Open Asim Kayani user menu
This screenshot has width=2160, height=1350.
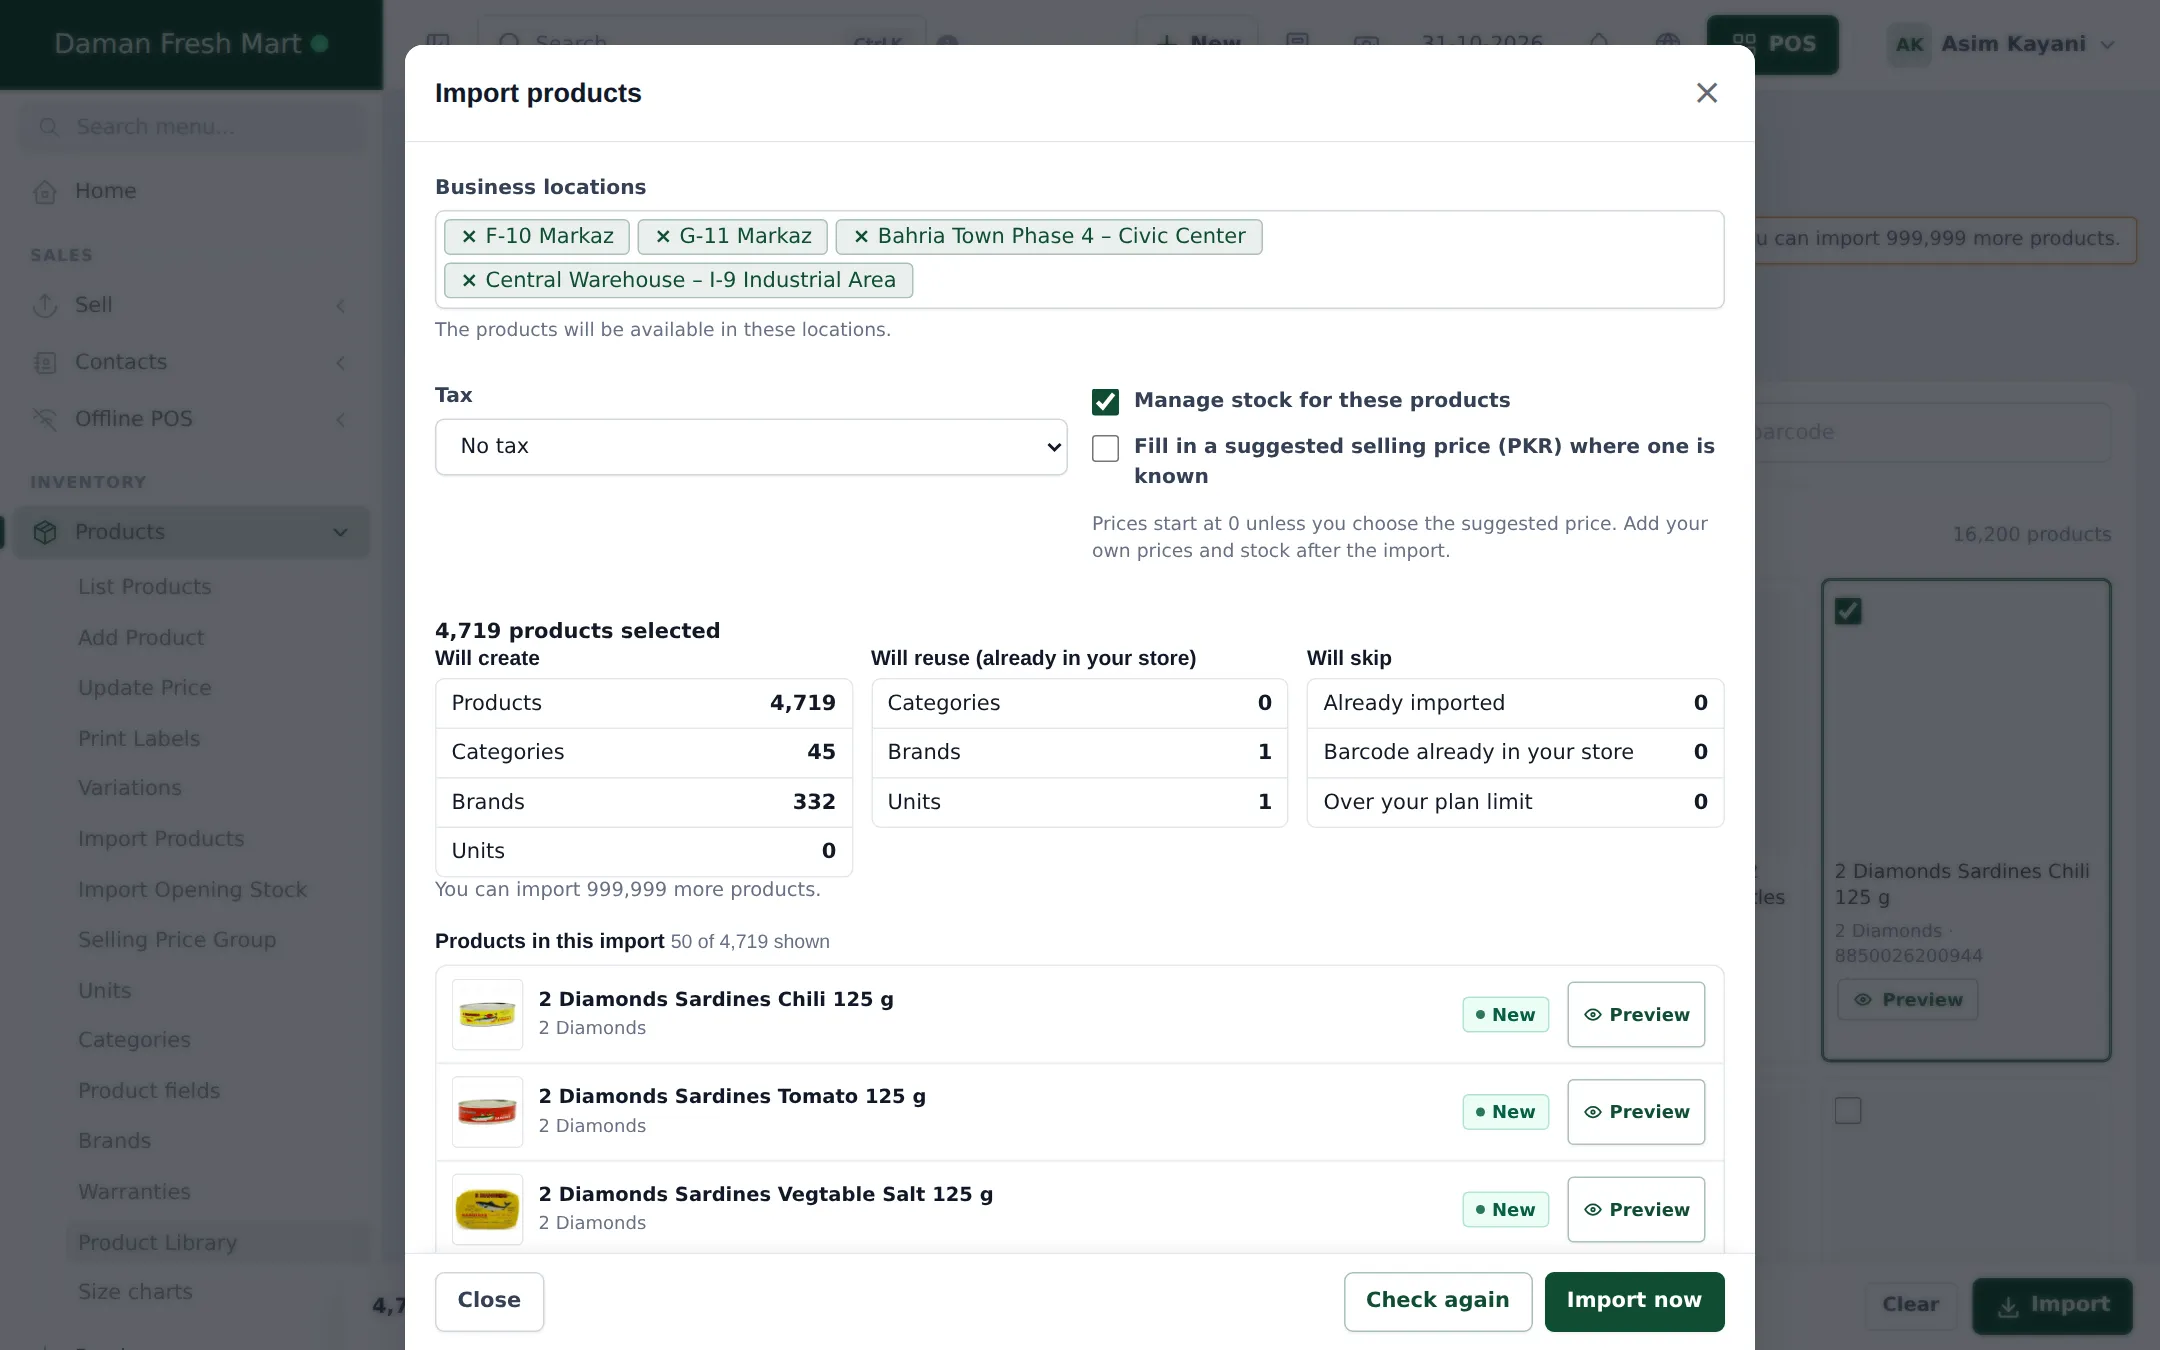point(2002,44)
